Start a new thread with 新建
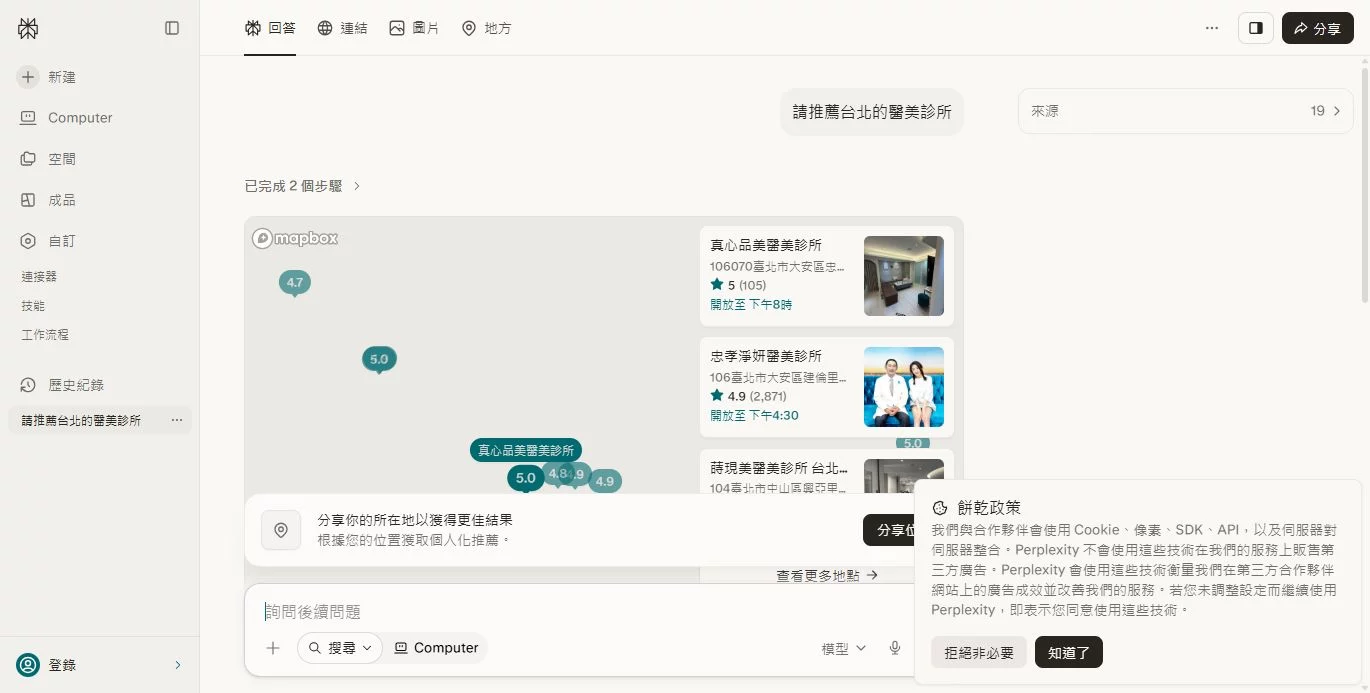This screenshot has height=693, width=1370. point(47,77)
